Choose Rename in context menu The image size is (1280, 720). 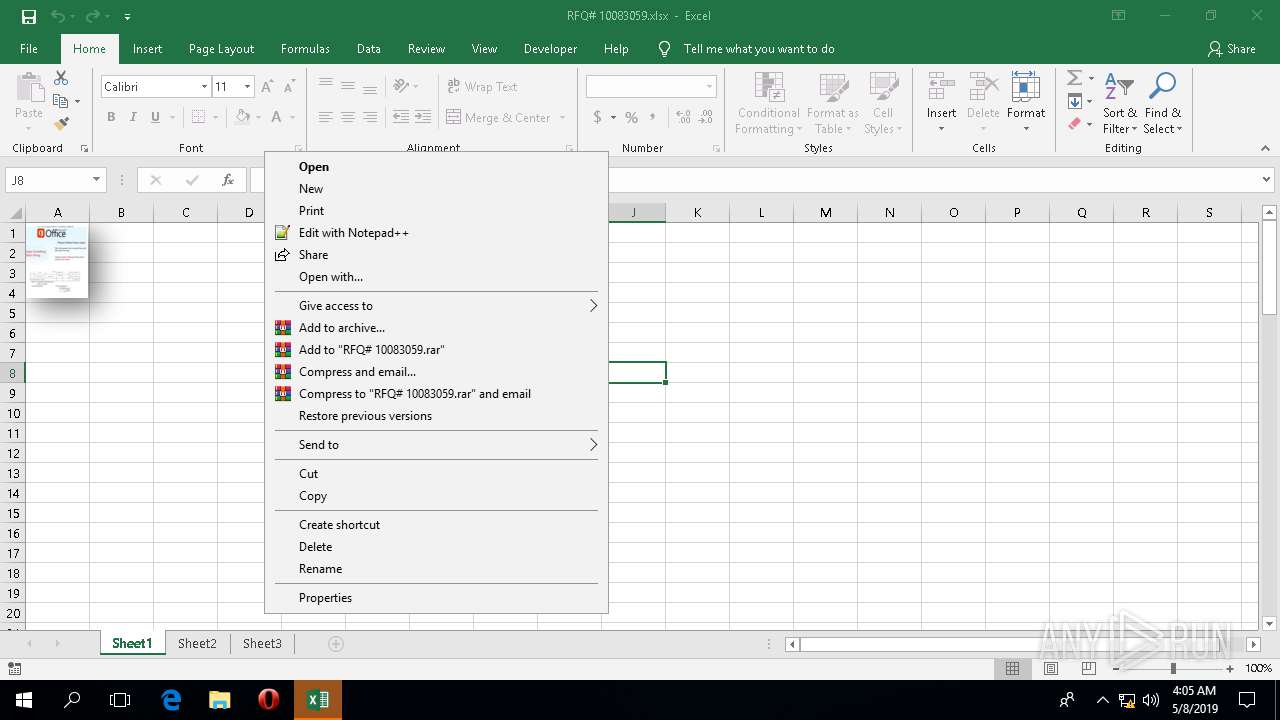(x=436, y=569)
